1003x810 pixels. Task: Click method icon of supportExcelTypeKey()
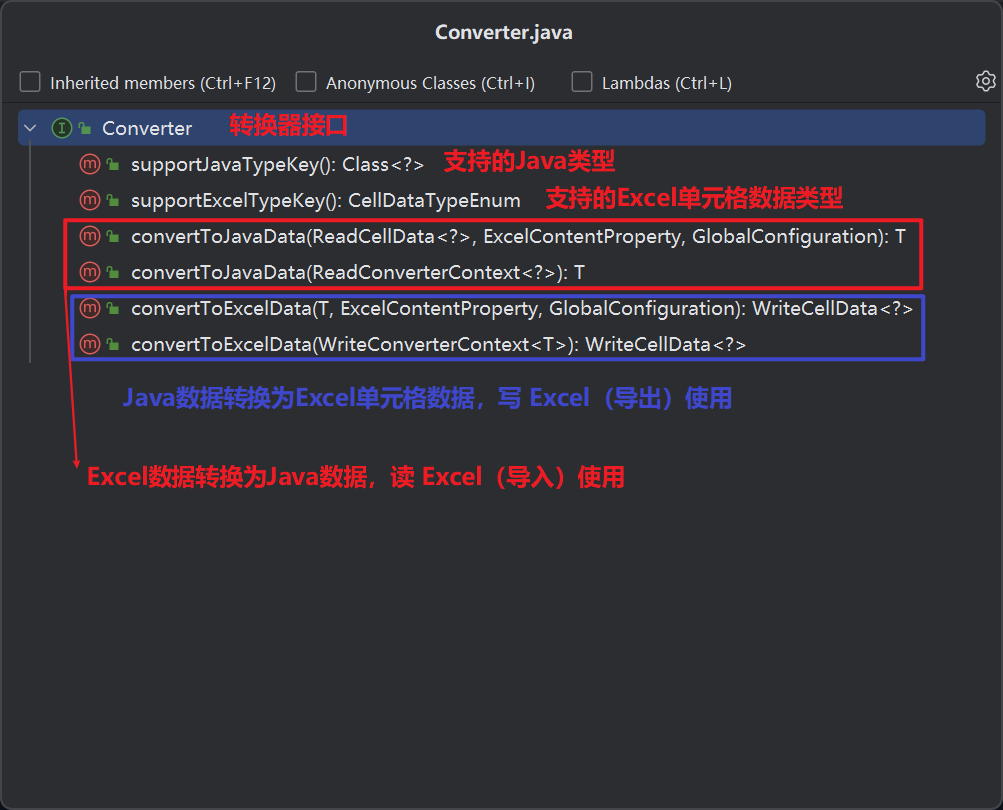click(x=90, y=200)
